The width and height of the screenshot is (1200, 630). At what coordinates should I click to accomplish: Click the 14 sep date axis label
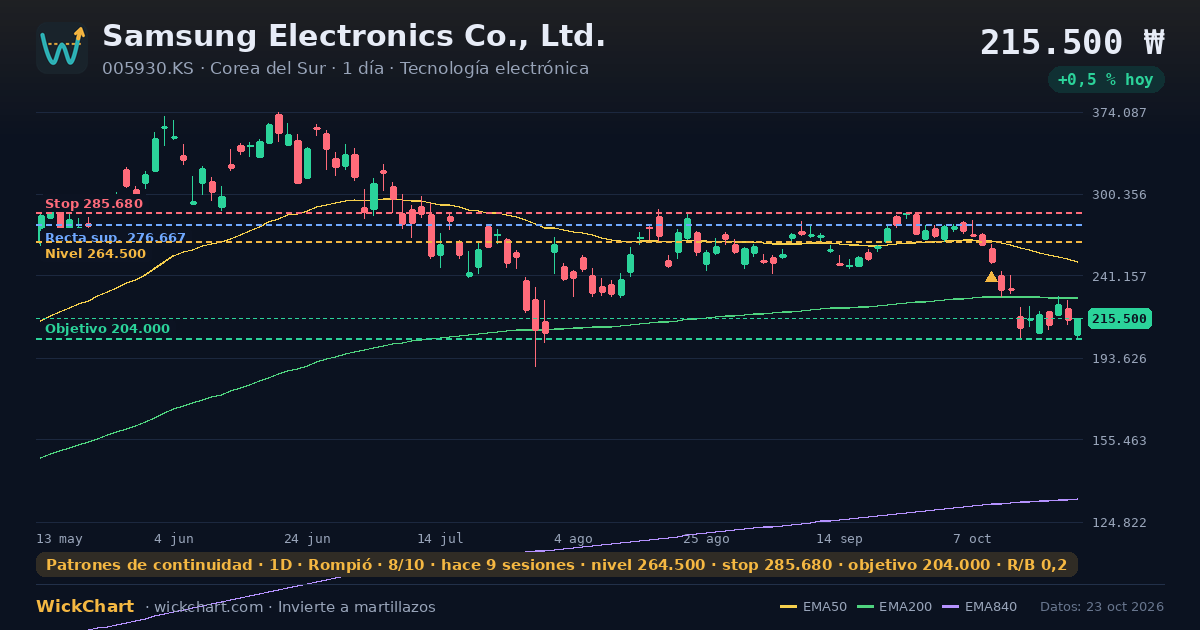click(839, 539)
